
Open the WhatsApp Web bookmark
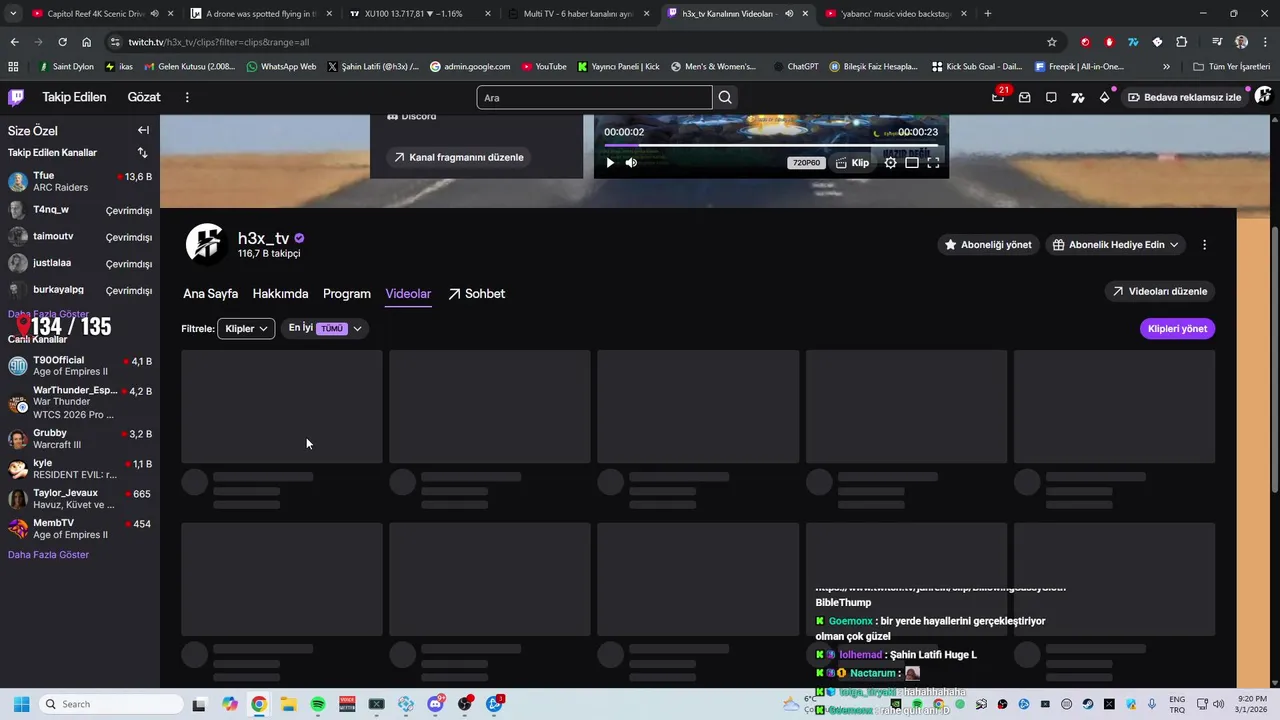tap(280, 67)
